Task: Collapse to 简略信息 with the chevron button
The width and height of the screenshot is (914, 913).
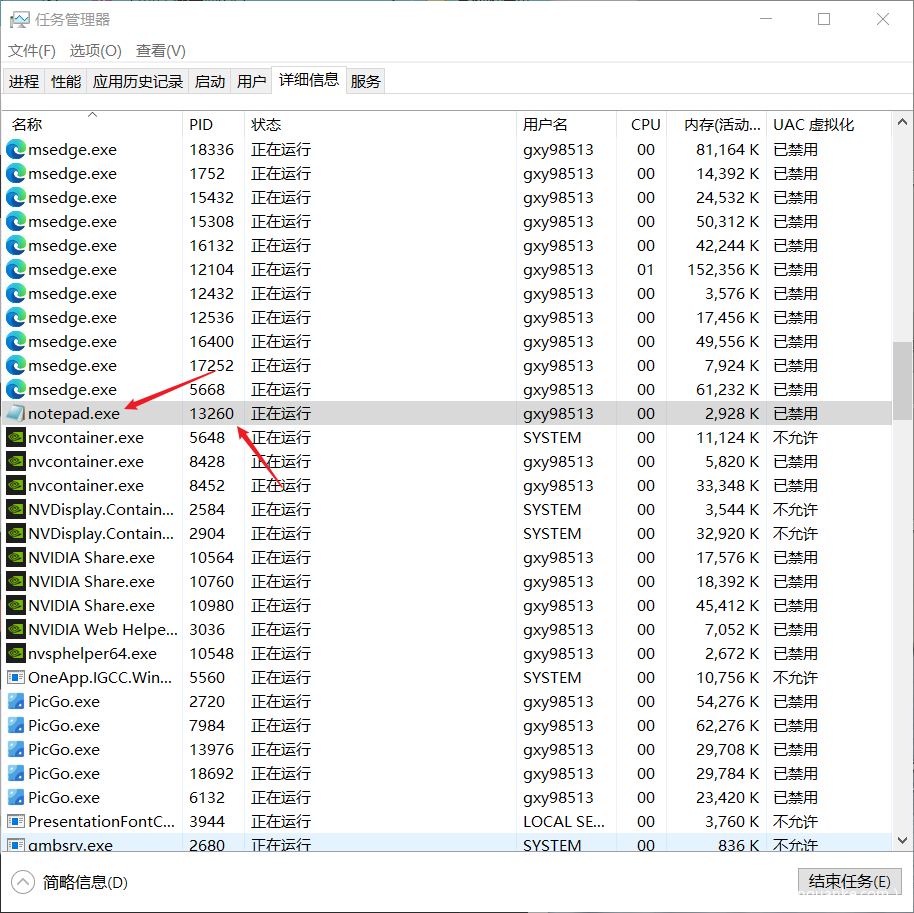Action: coord(23,882)
